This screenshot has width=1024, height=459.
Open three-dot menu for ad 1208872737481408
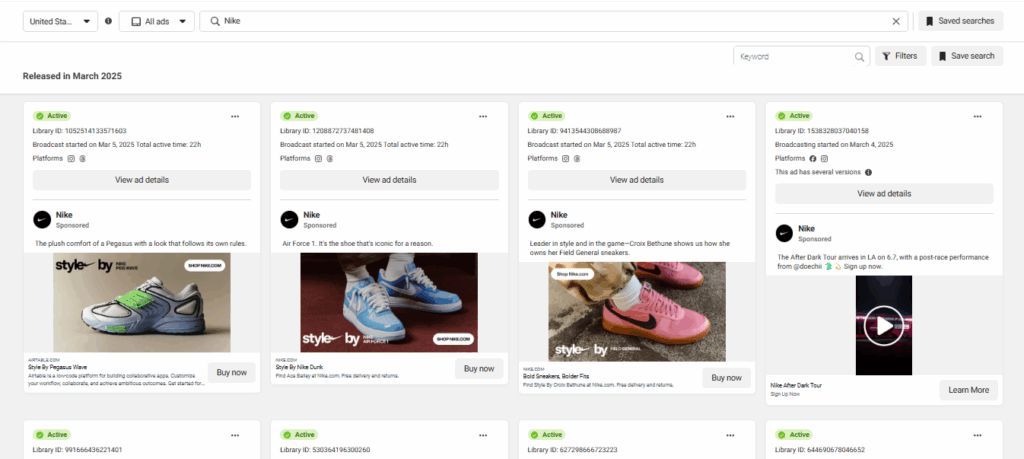pyautogui.click(x=483, y=116)
